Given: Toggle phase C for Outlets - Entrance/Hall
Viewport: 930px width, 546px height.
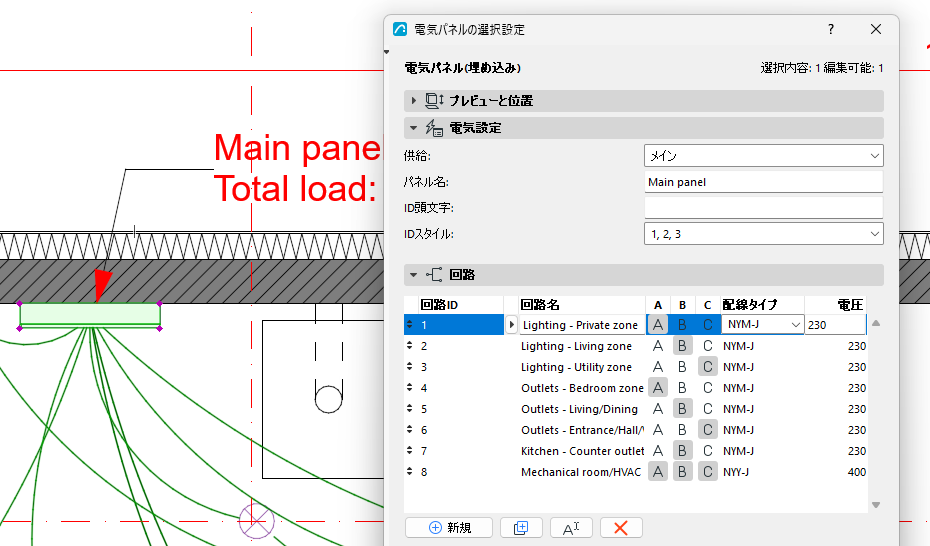Looking at the screenshot, I should coord(708,430).
